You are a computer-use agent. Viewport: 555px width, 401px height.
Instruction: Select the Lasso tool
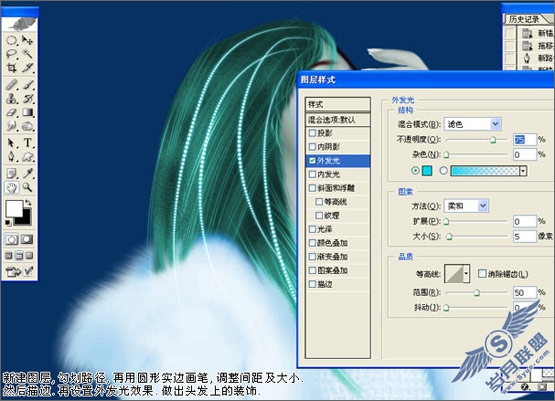point(11,54)
